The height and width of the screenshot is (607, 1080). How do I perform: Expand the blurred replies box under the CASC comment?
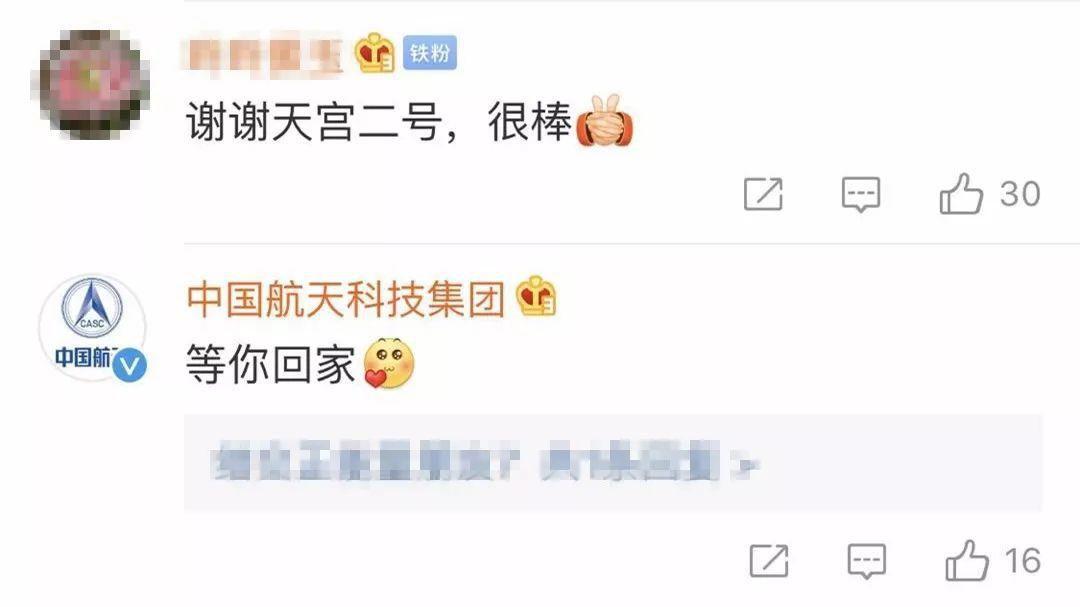(612, 462)
